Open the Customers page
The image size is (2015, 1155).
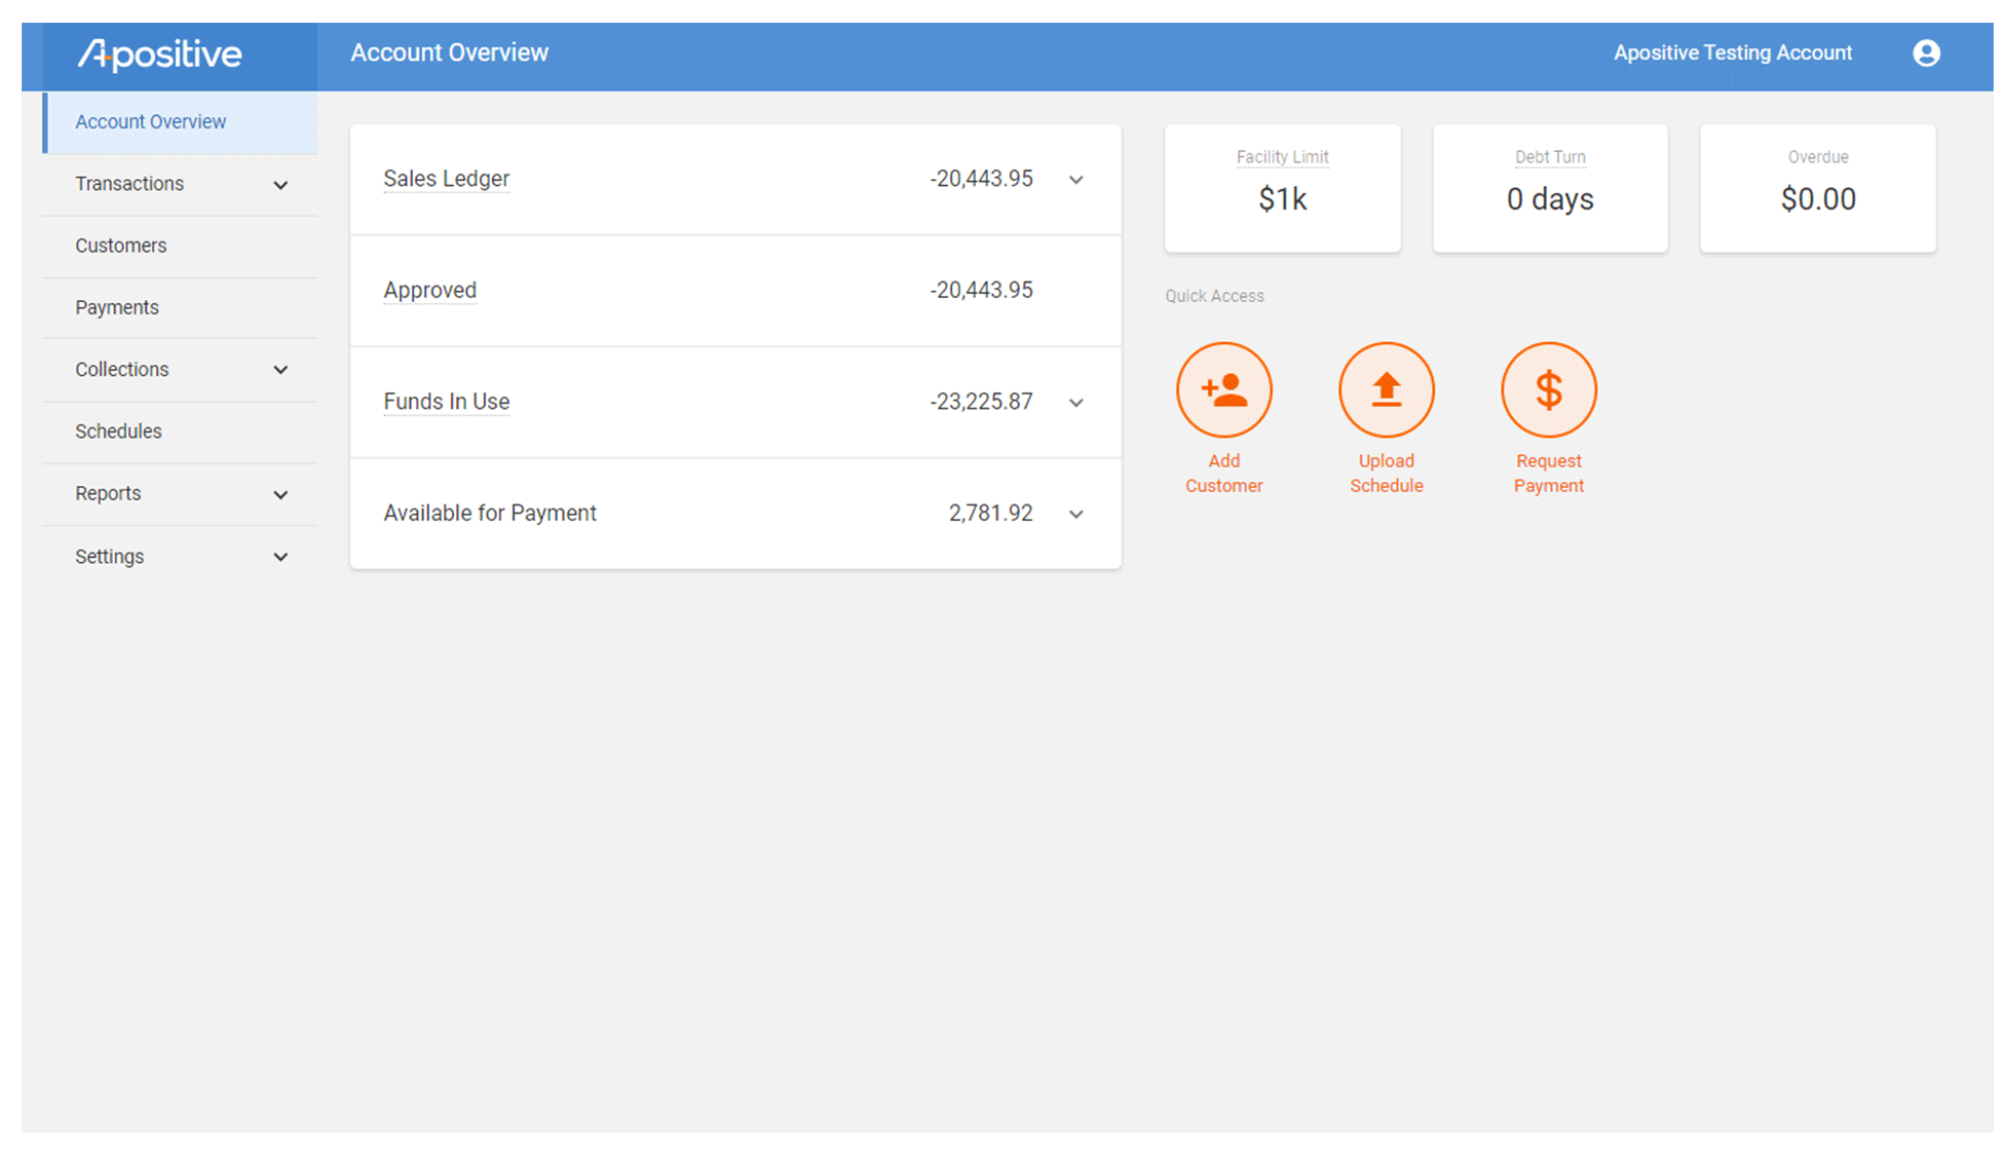tap(121, 246)
